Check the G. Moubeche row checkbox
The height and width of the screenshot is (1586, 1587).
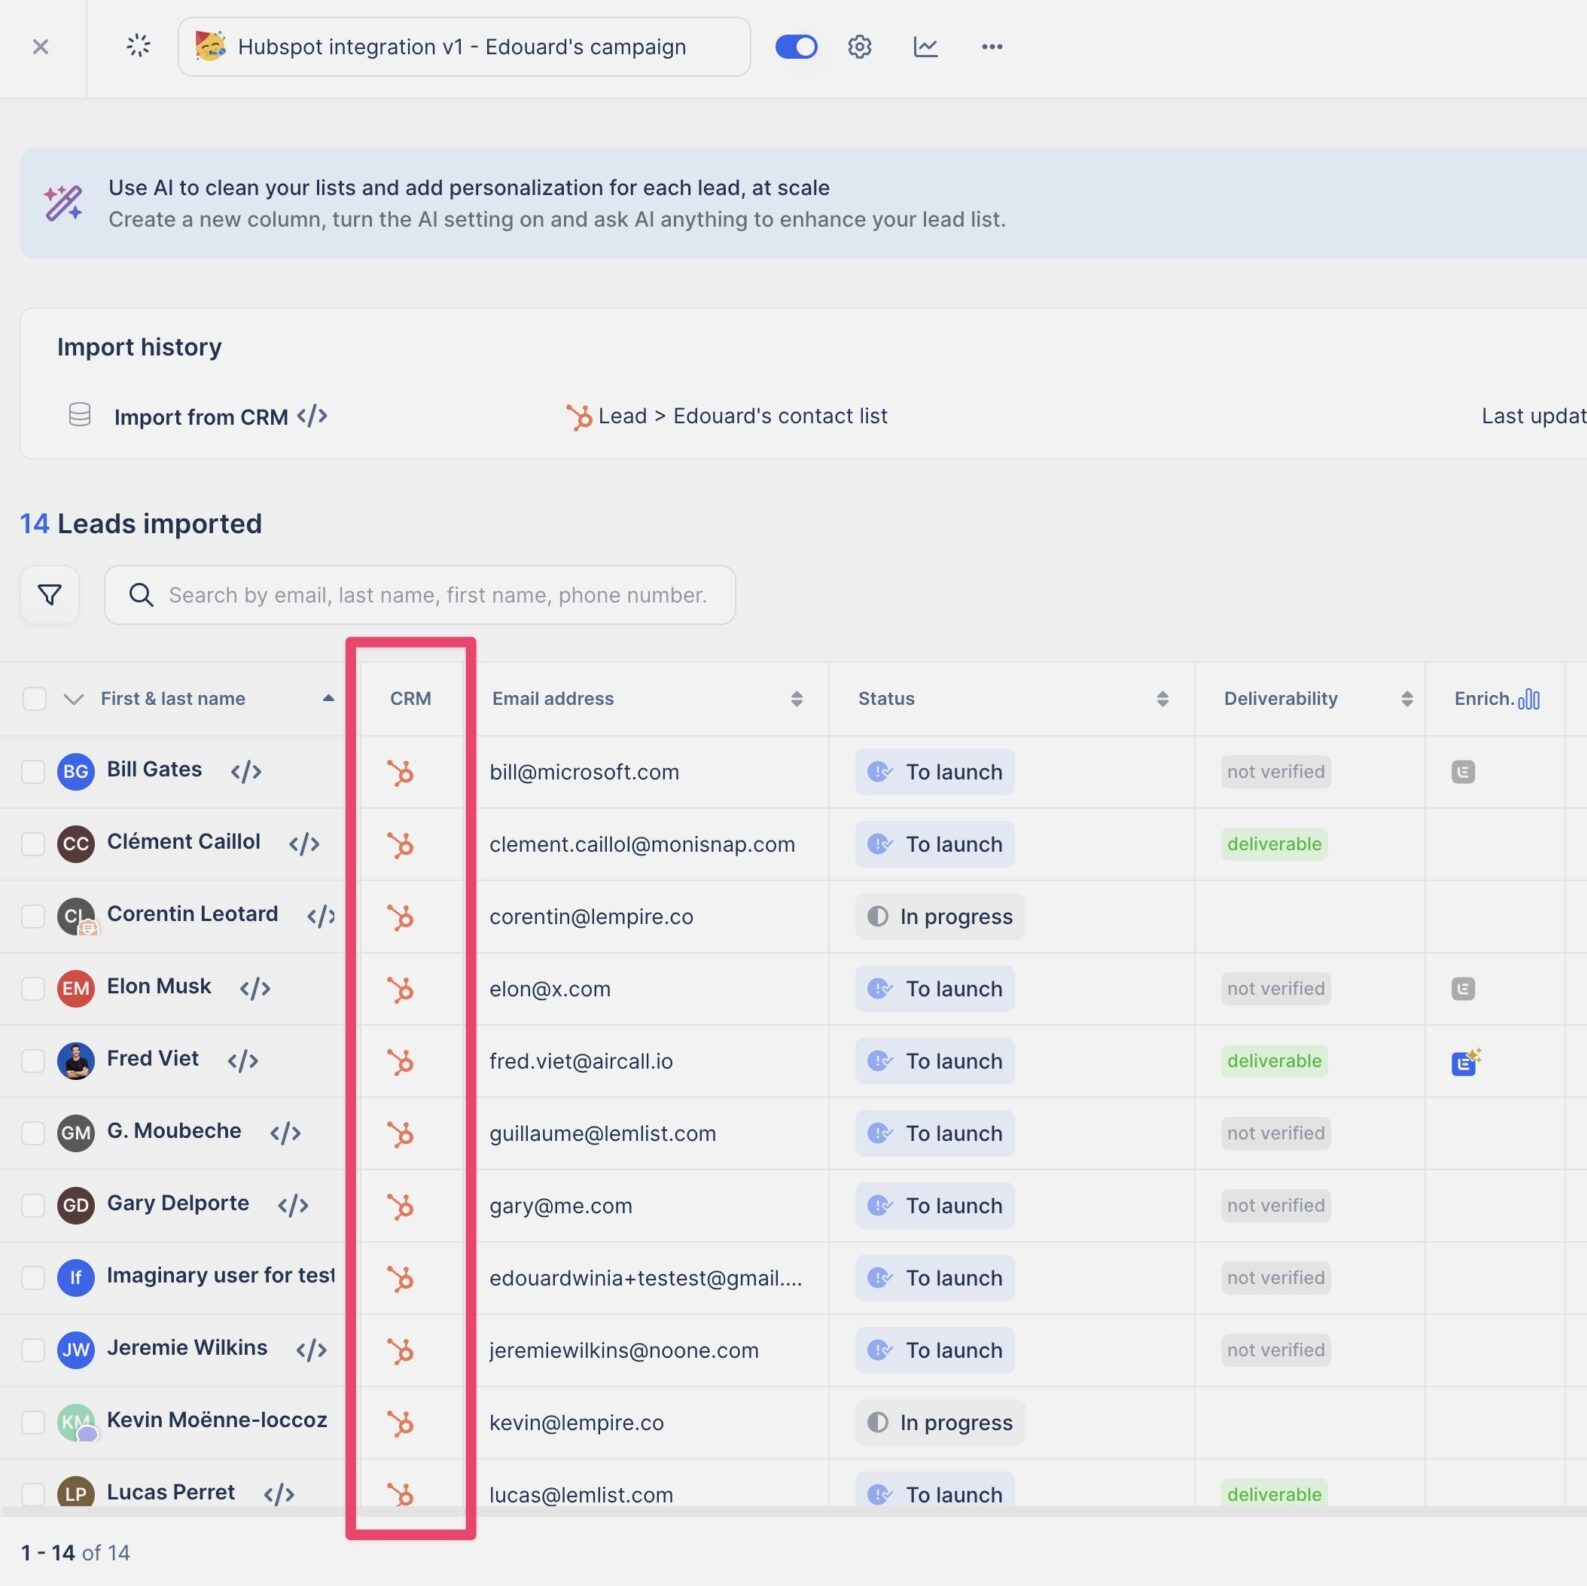coord(33,1133)
